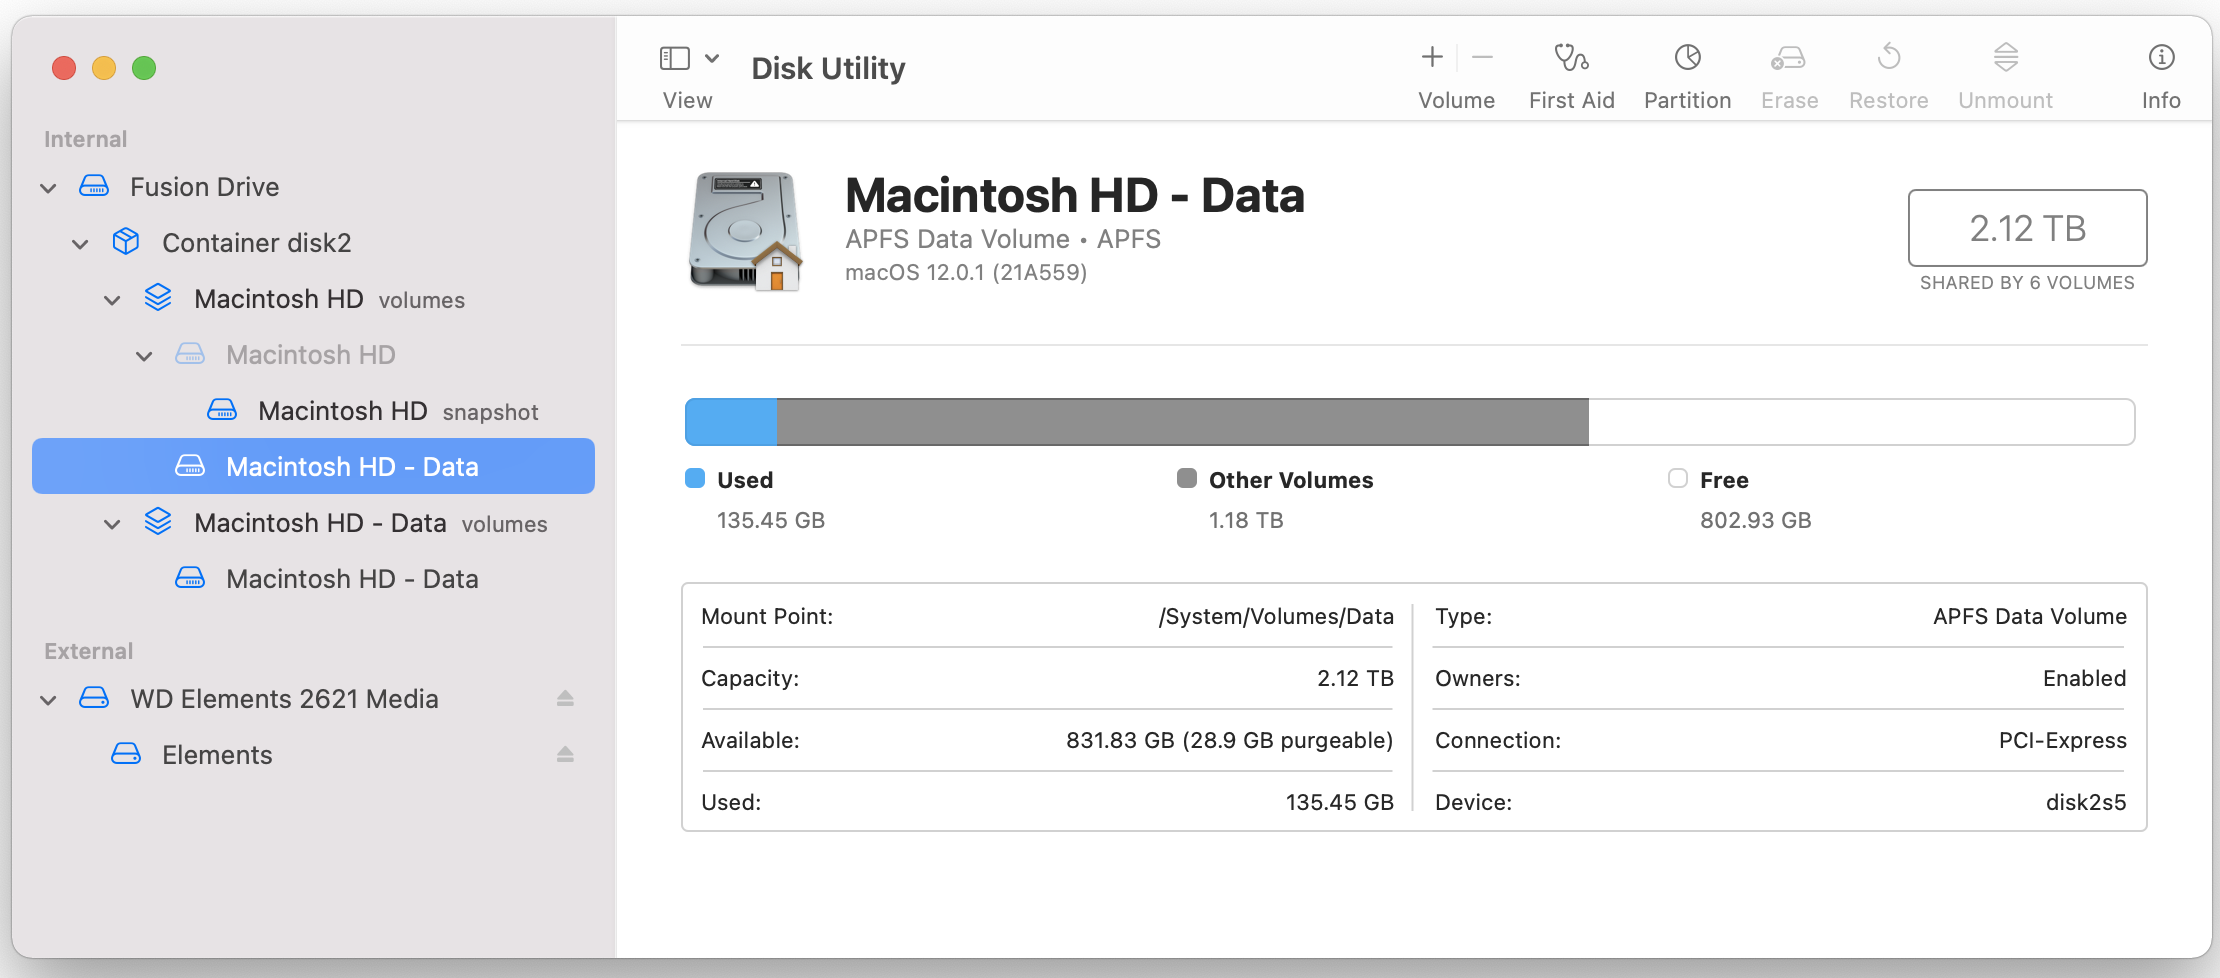The width and height of the screenshot is (2220, 978).
Task: Eject WD Elements 2621 Media drive
Action: click(x=565, y=698)
